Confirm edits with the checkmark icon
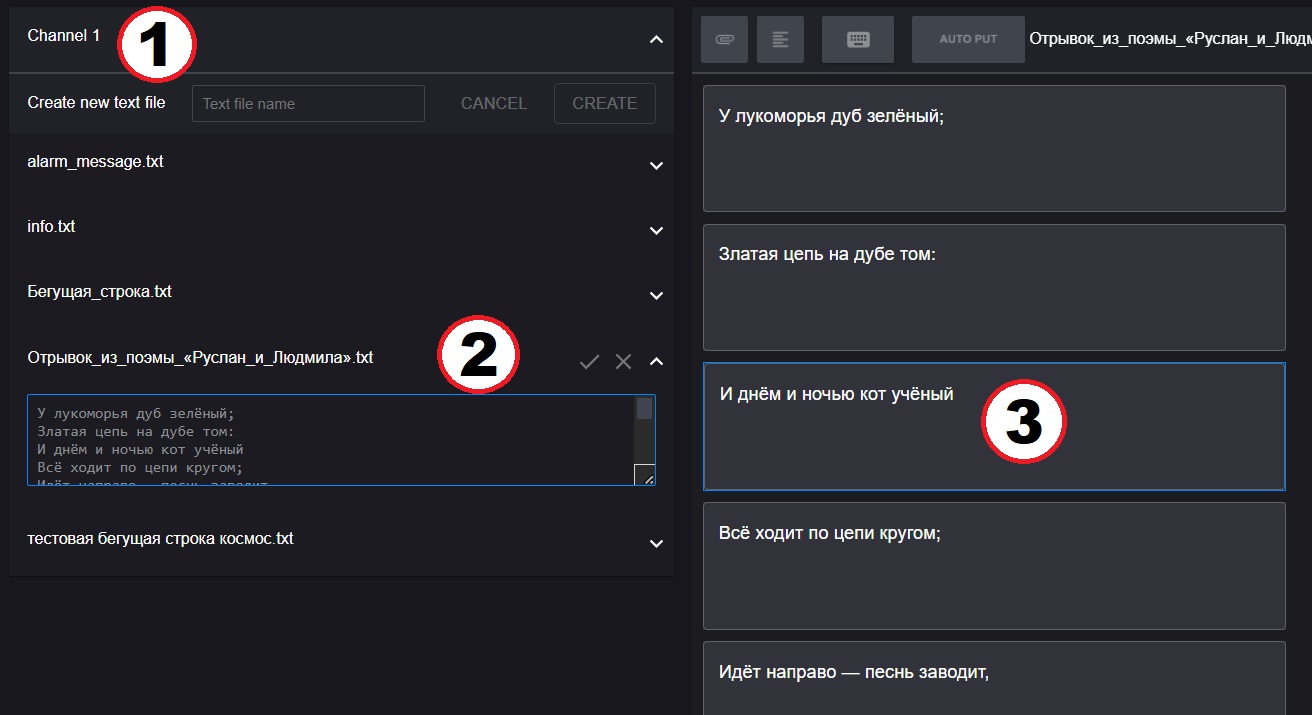 click(589, 362)
